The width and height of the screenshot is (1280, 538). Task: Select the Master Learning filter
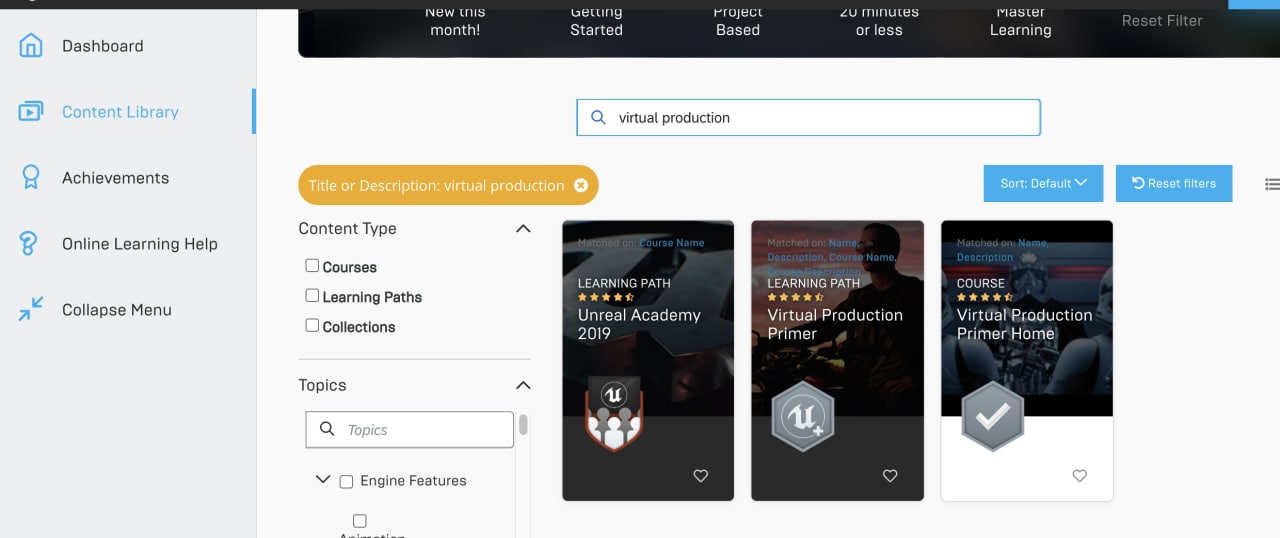[x=1020, y=20]
